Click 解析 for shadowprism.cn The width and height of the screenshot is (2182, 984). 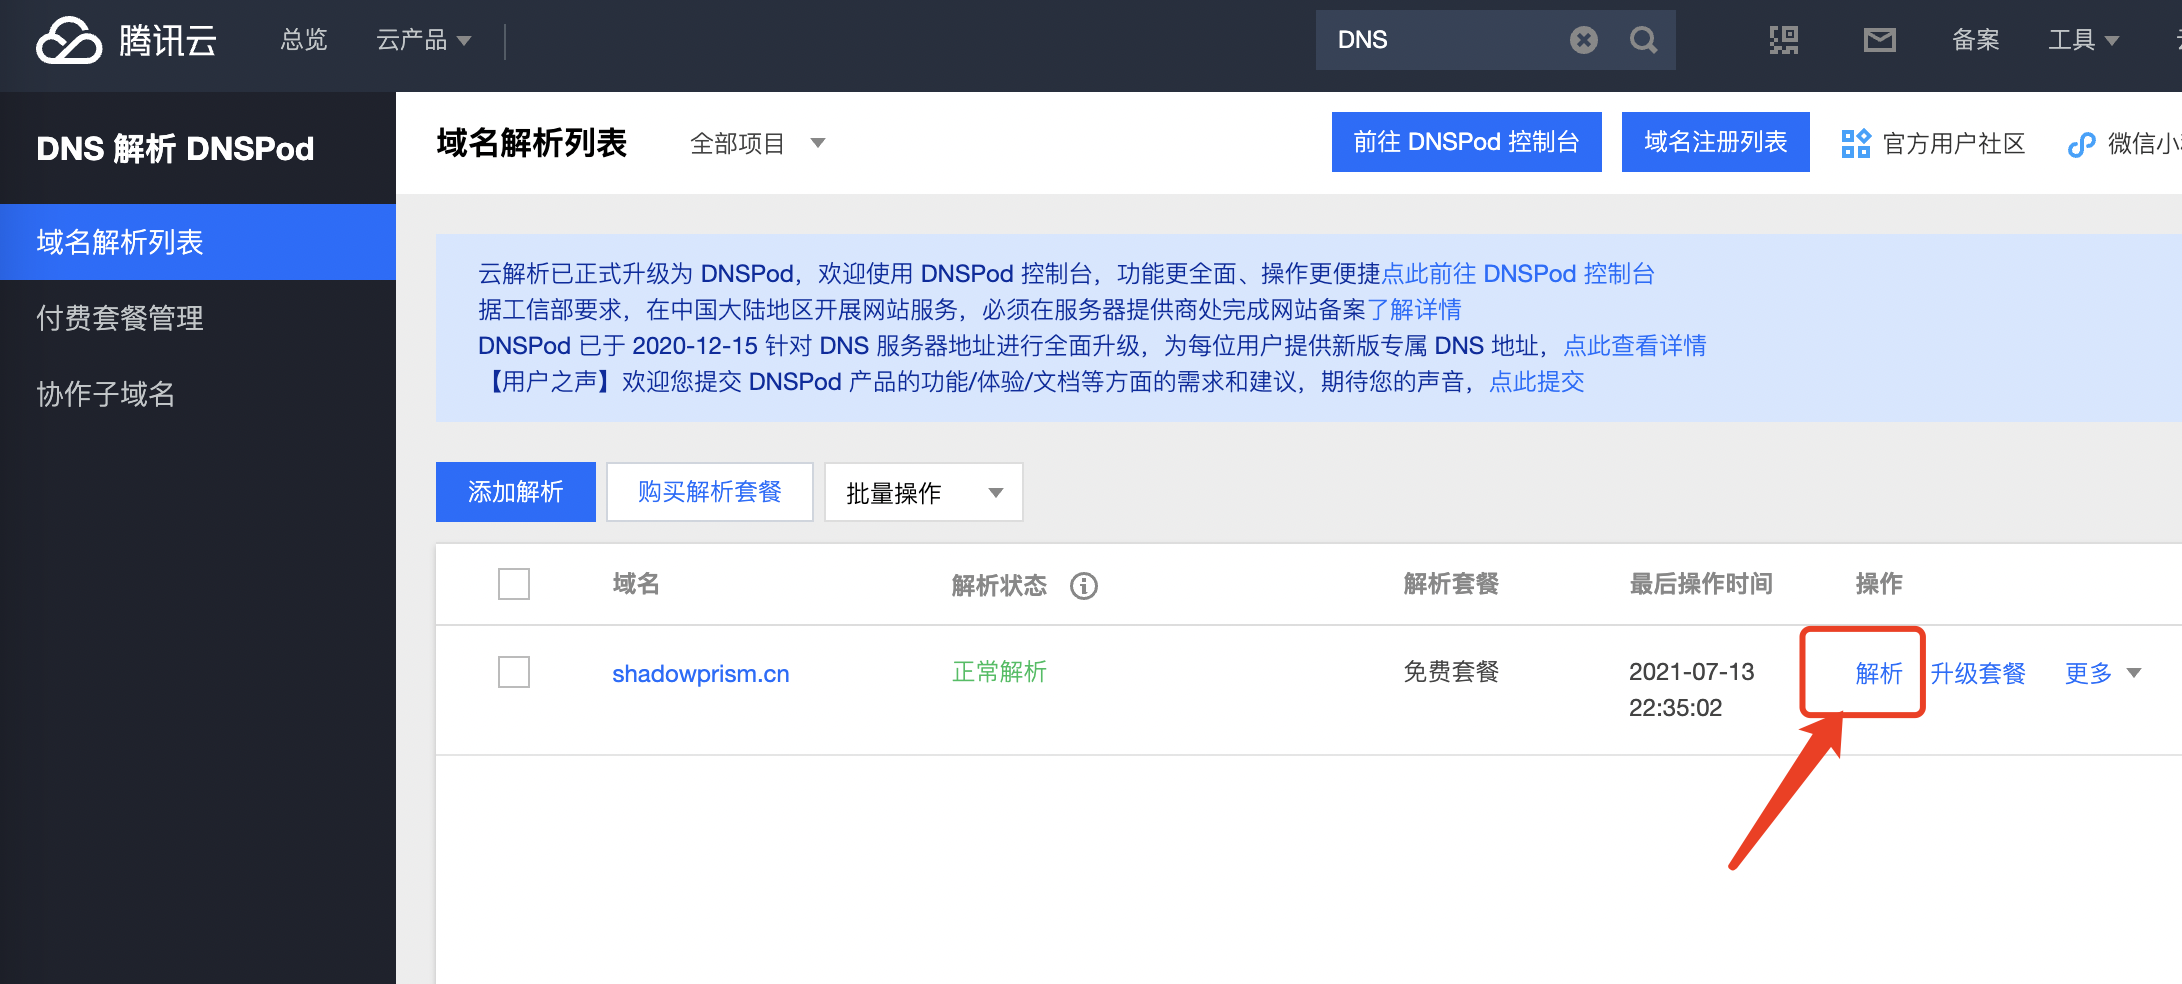pos(1879,673)
